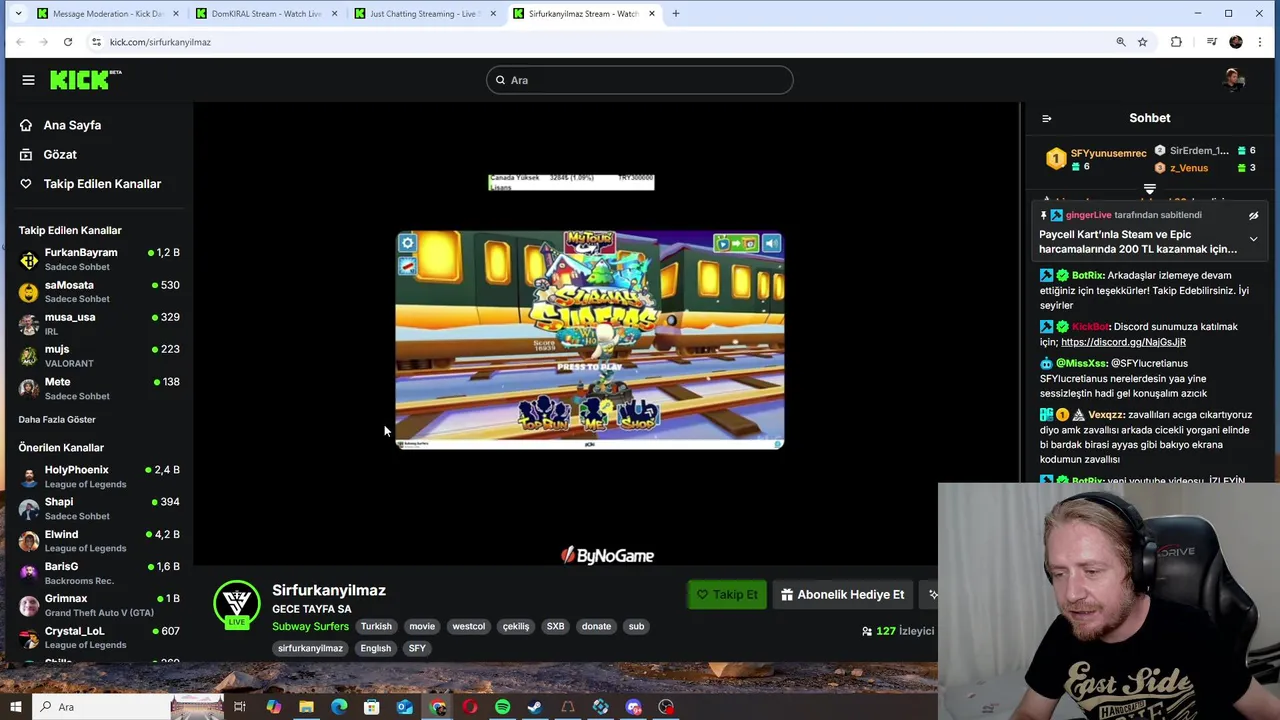Open the FurkanBayram followed channel
This screenshot has height=720, width=1280.
click(98, 260)
